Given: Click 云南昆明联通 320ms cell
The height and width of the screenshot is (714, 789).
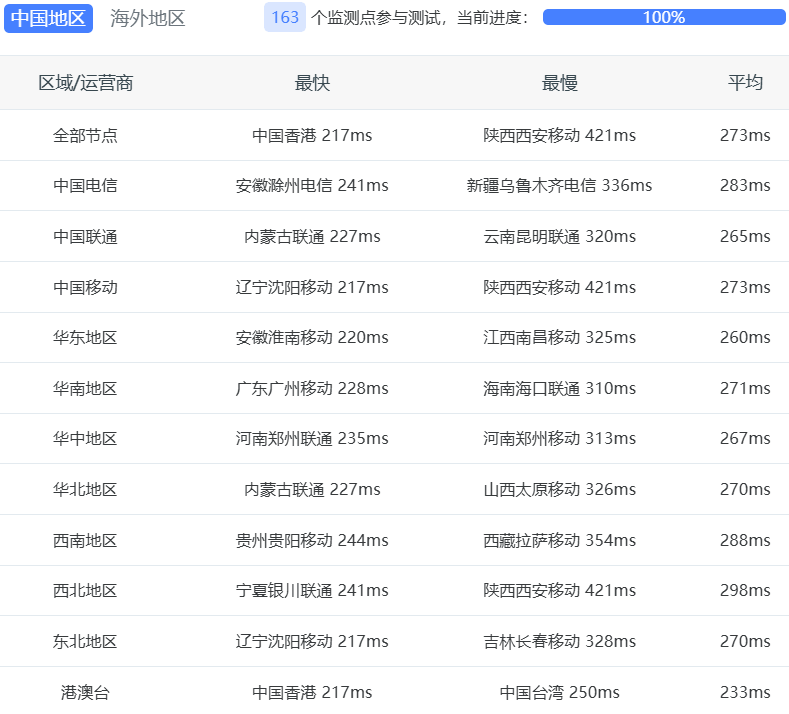Looking at the screenshot, I should click(x=560, y=236).
